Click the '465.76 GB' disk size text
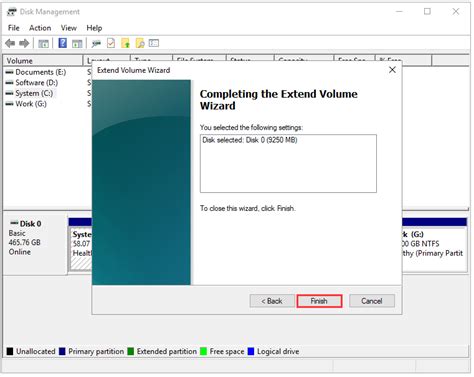The height and width of the screenshot is (377, 474). click(25, 242)
